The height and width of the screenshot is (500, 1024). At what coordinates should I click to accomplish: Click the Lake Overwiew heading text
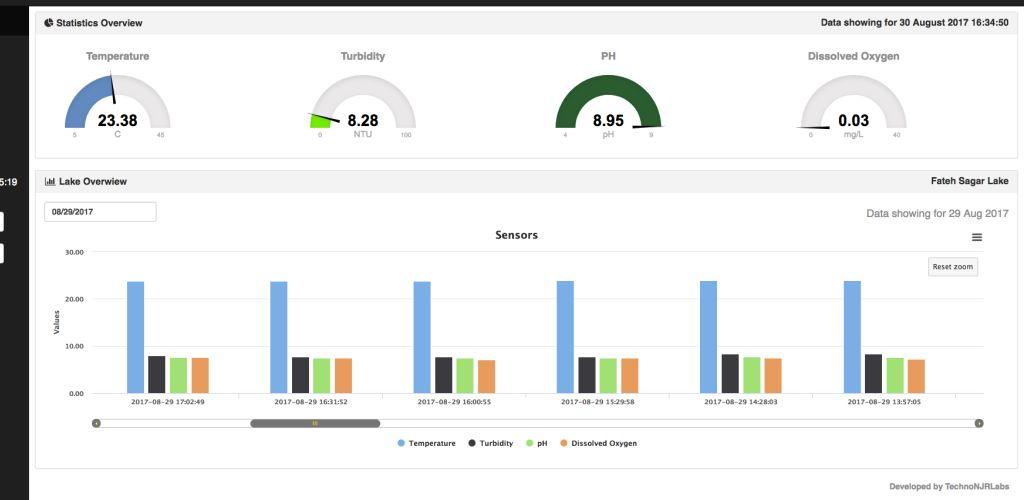(93, 181)
